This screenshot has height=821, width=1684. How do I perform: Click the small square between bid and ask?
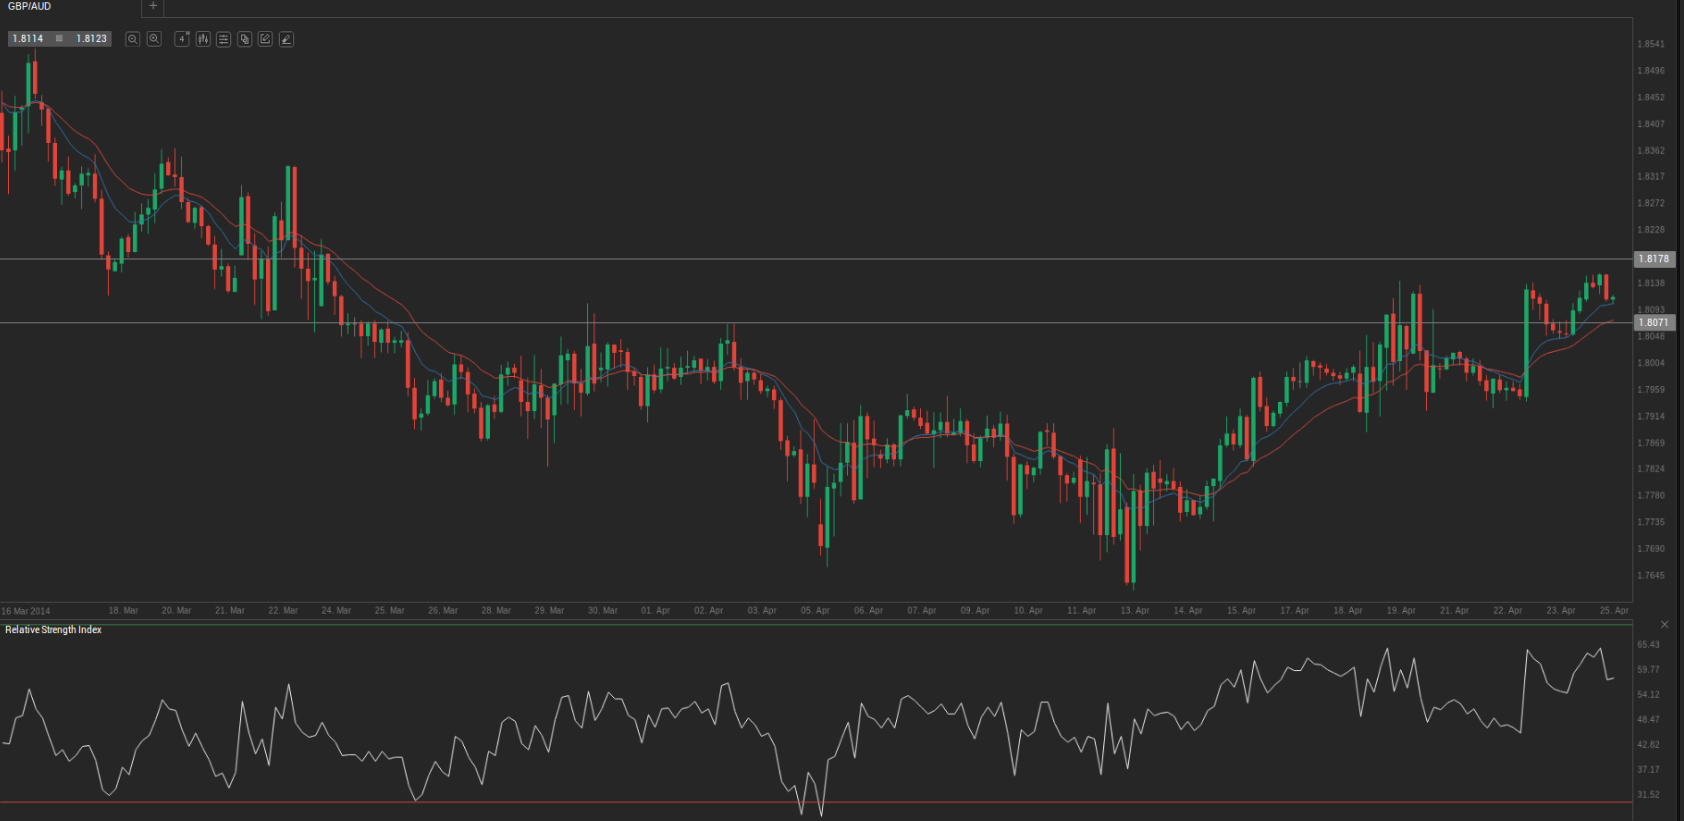point(59,39)
